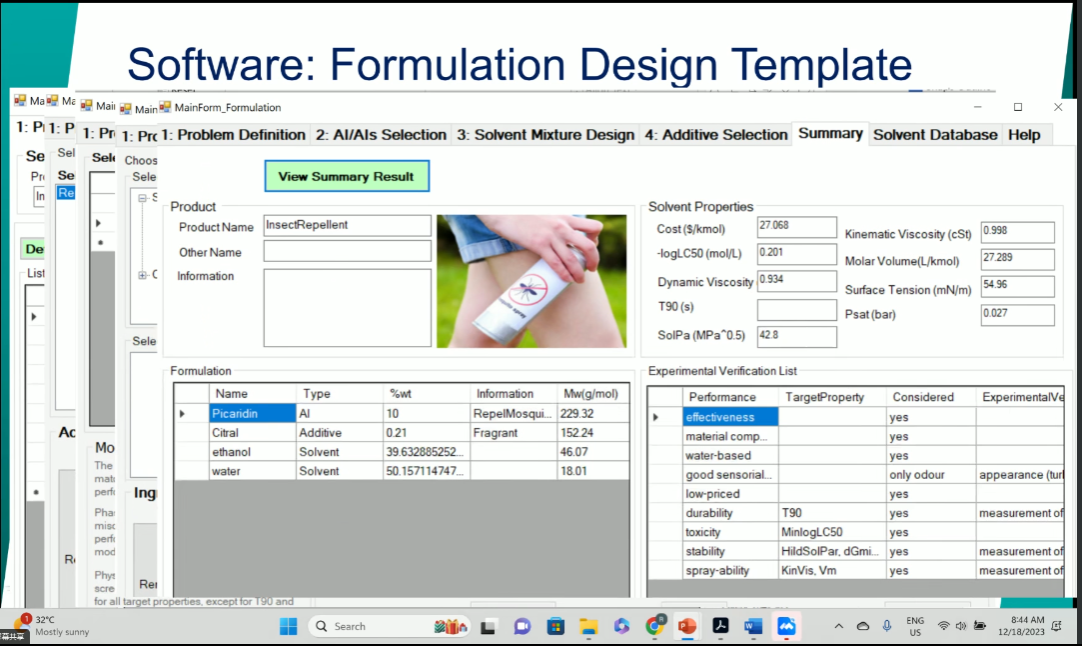Select the Picaridin cell in Formulation table
1082x646 pixels.
[252, 413]
